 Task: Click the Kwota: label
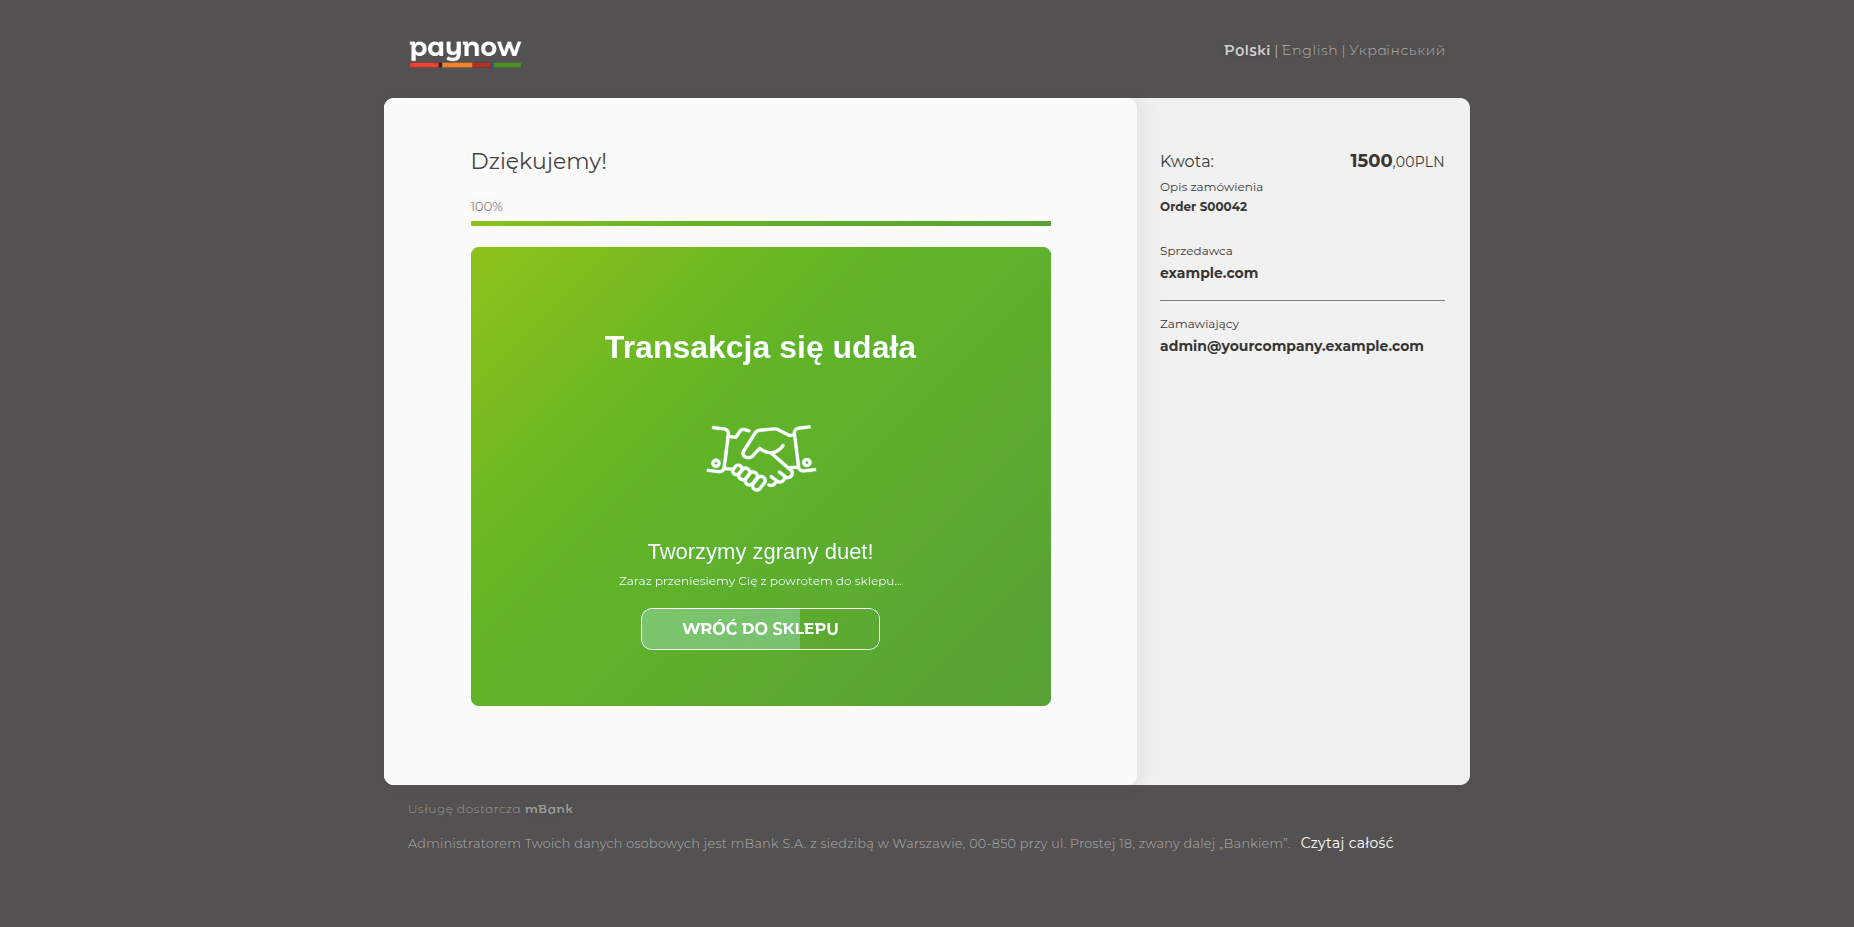click(x=1187, y=161)
